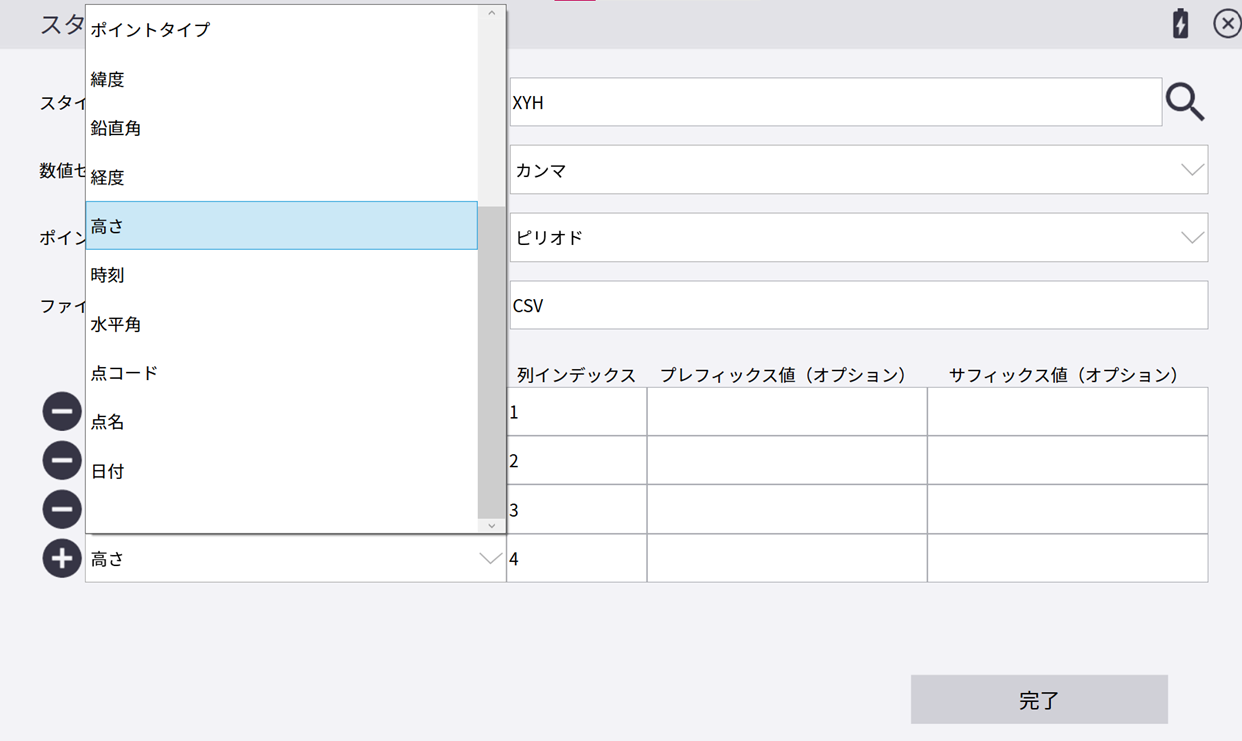
Task: Select 鉛直角 from the list
Action: click(281, 128)
